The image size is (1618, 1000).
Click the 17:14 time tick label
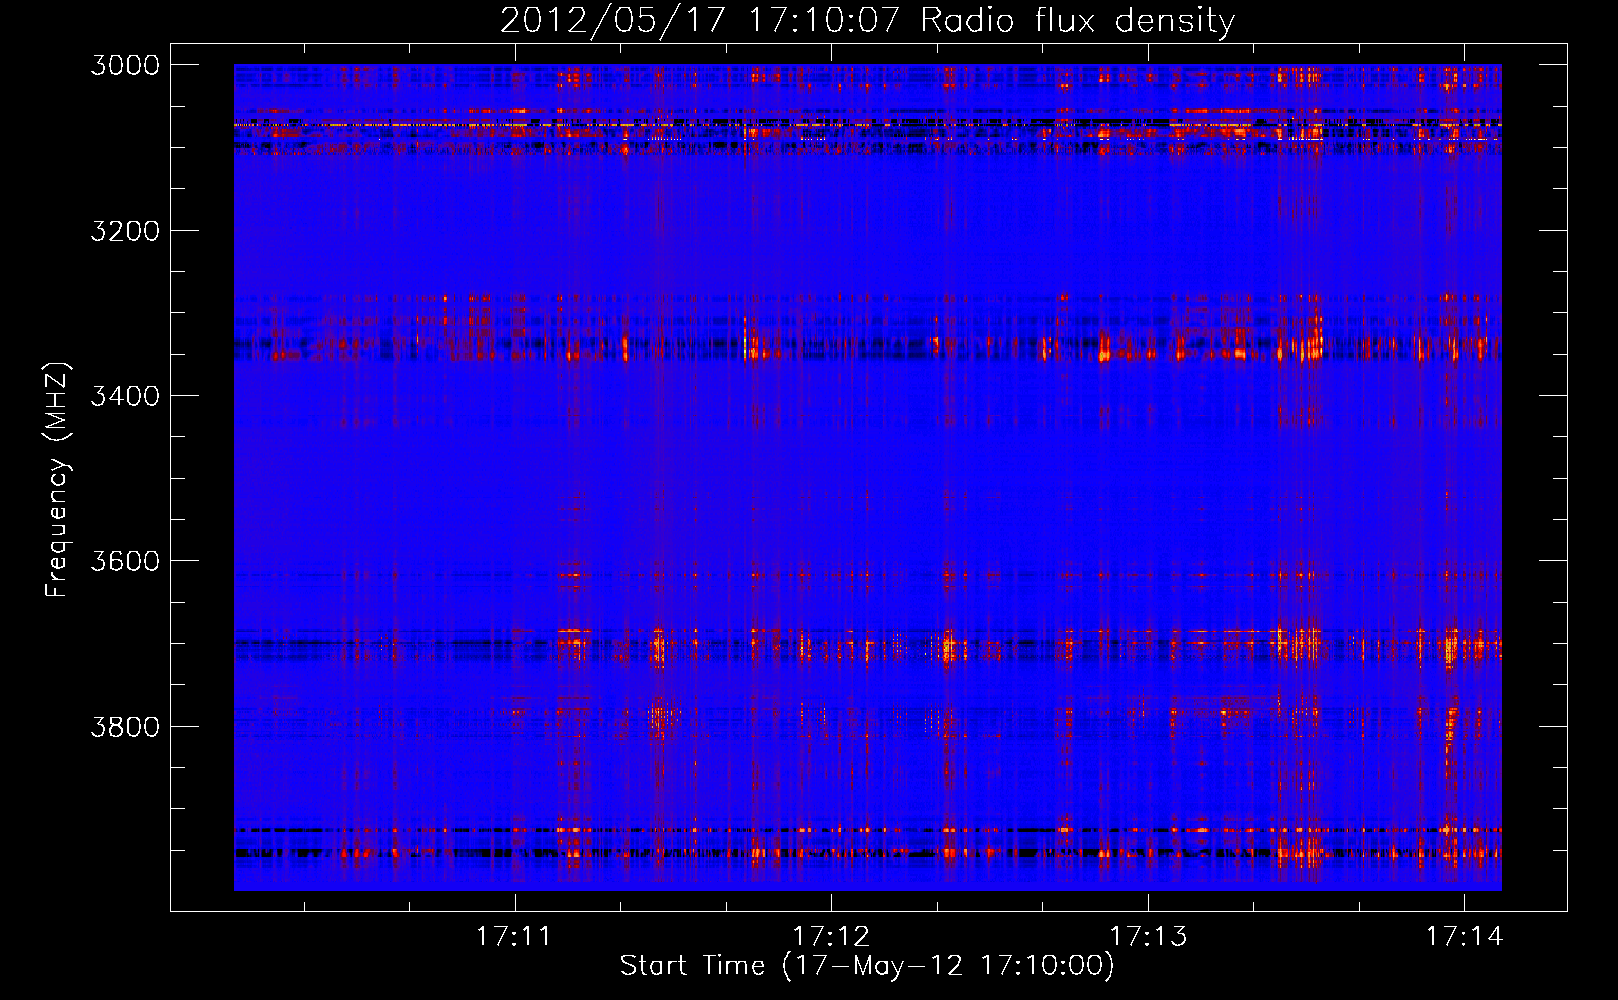click(1464, 937)
